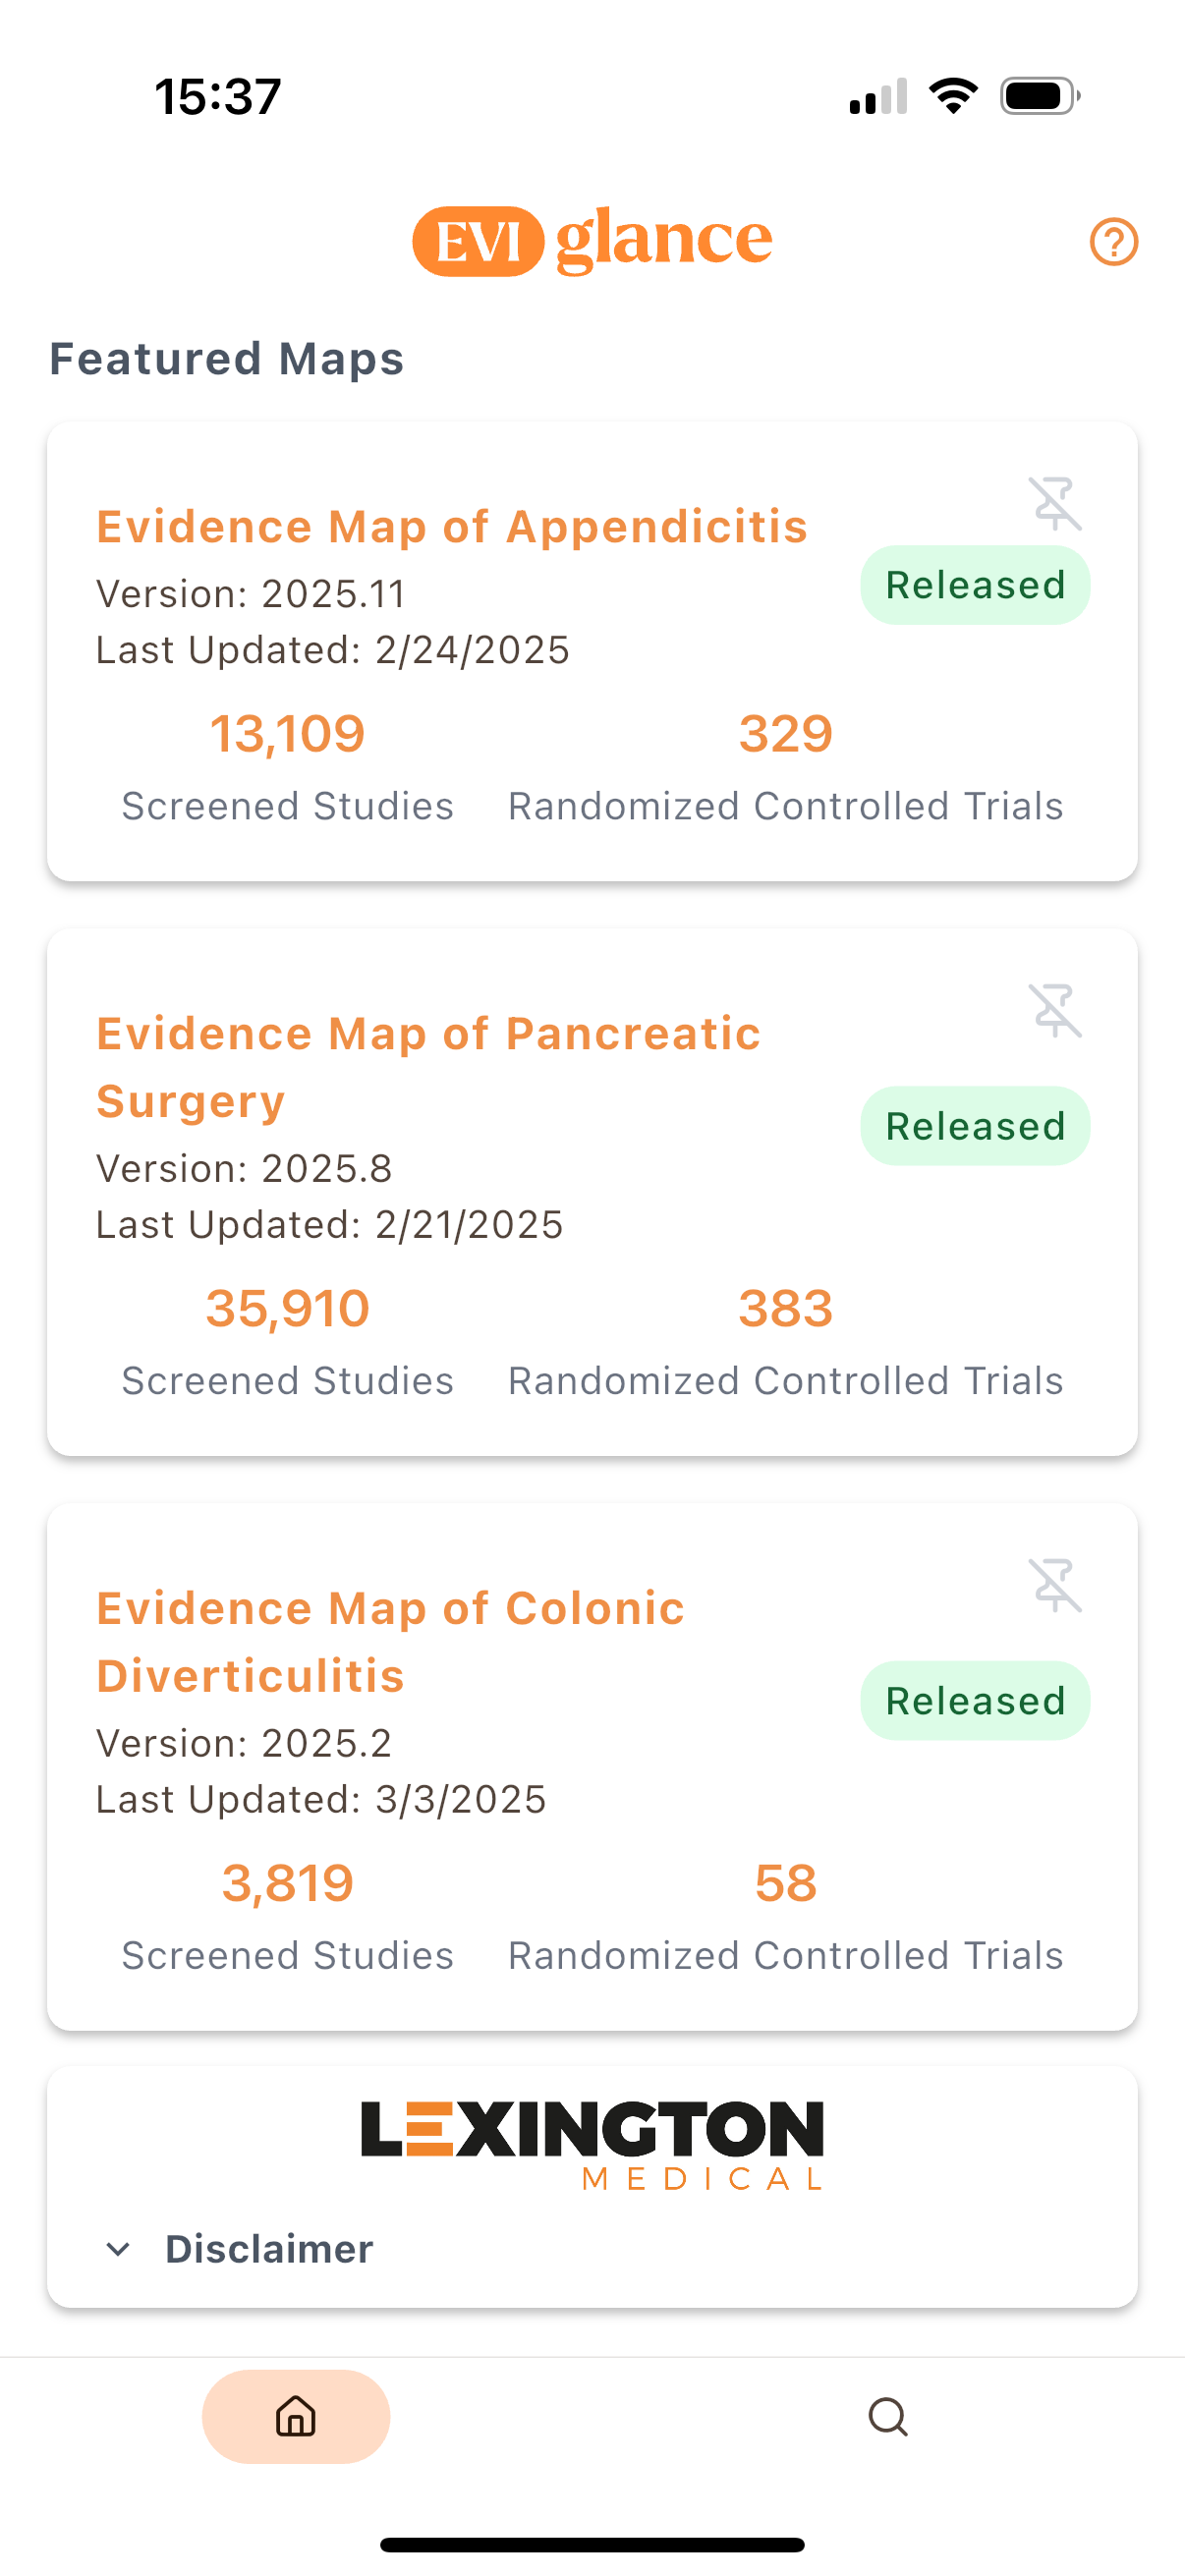Toggle pin on Pancreatic Surgery map
Image resolution: width=1185 pixels, height=2576 pixels.
coord(1055,1010)
